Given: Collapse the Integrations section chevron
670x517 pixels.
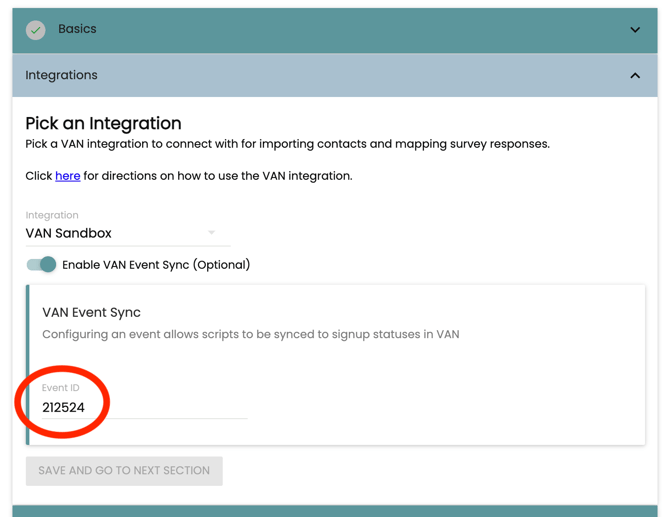Looking at the screenshot, I should (x=635, y=76).
